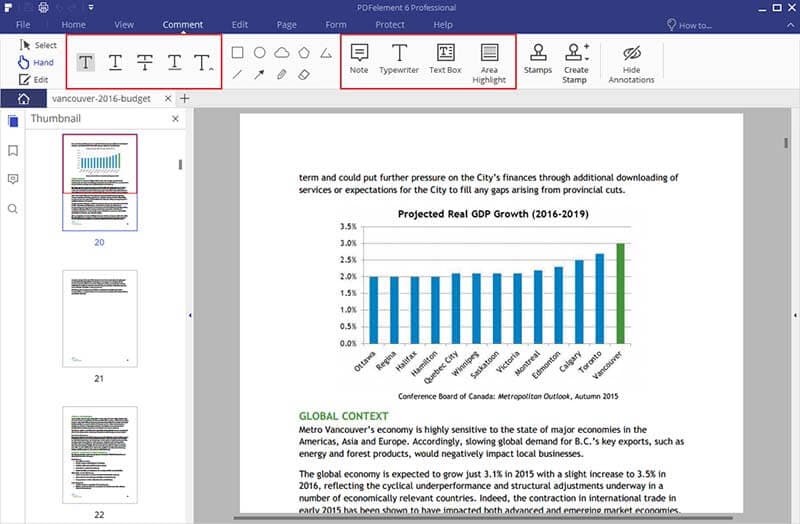Select page 21 thumbnail
The width and height of the screenshot is (800, 524).
pos(100,319)
